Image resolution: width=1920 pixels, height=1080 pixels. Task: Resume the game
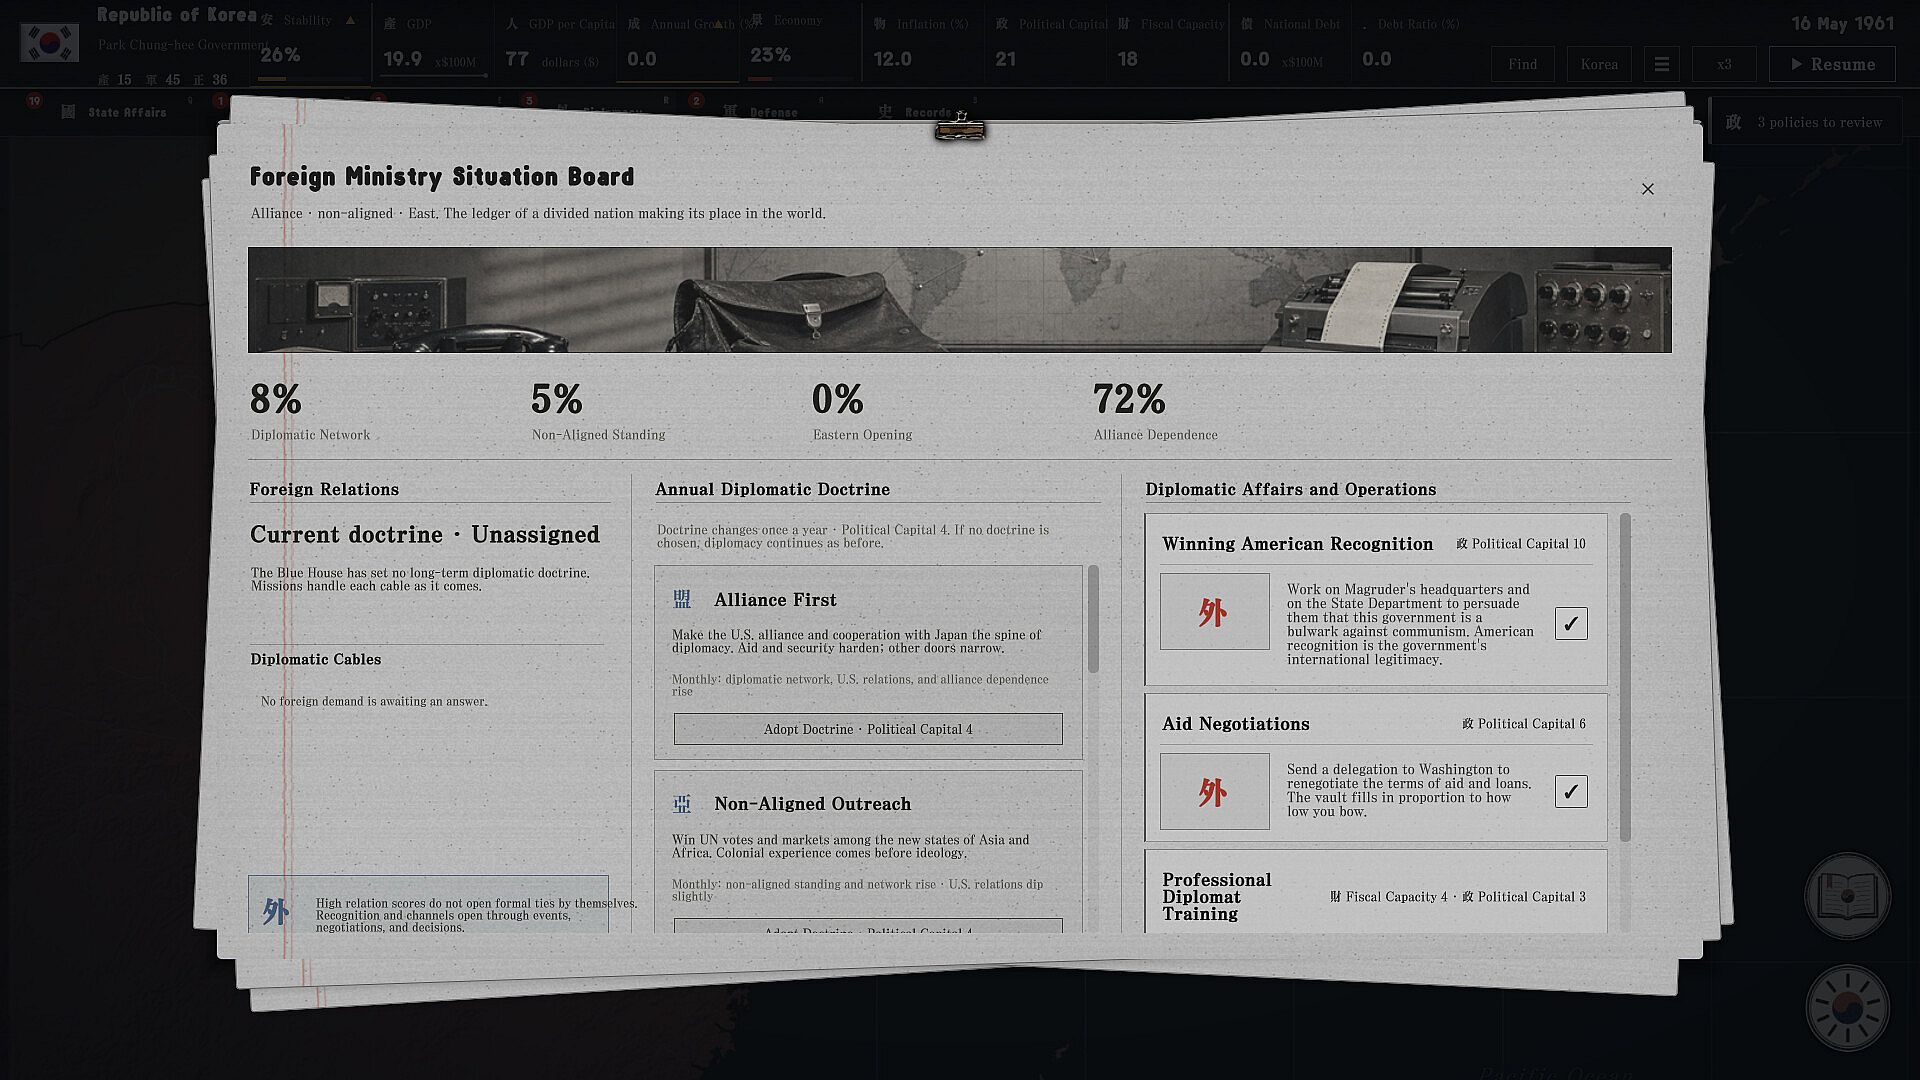[x=1832, y=64]
